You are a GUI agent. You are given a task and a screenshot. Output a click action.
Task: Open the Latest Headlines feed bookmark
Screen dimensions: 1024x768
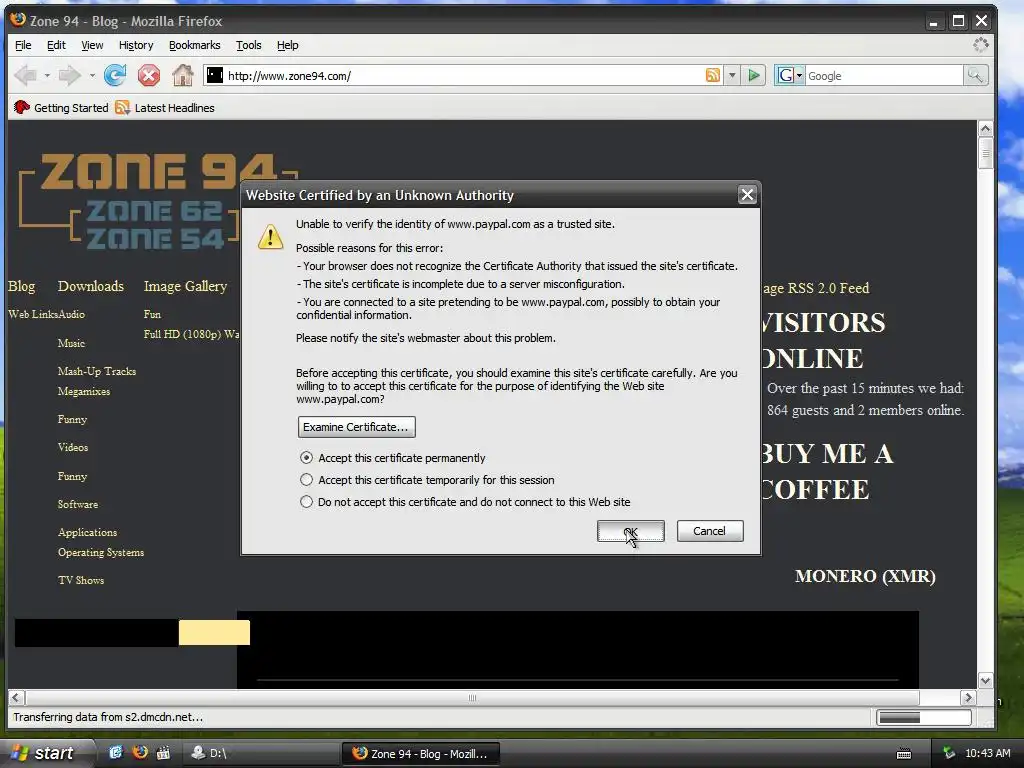pyautogui.click(x=165, y=108)
